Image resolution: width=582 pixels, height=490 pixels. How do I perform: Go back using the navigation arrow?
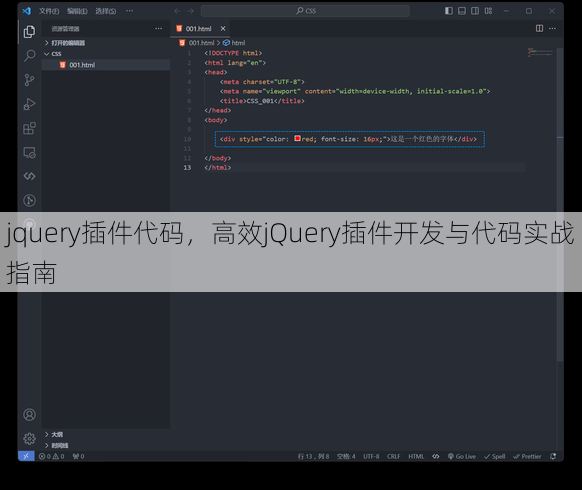coord(177,11)
